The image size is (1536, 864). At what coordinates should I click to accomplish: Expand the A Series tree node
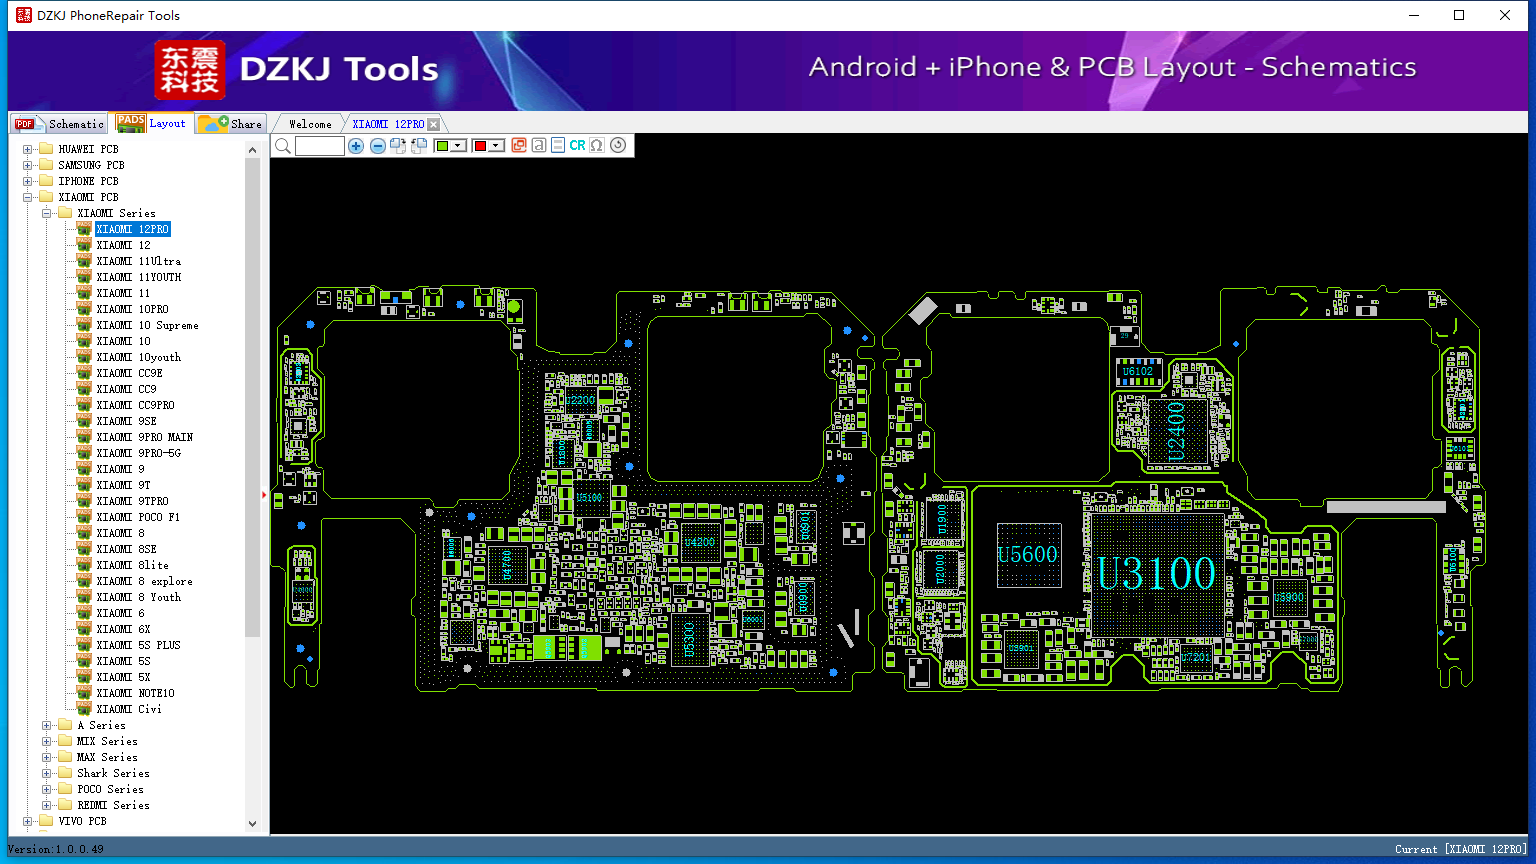(x=46, y=725)
